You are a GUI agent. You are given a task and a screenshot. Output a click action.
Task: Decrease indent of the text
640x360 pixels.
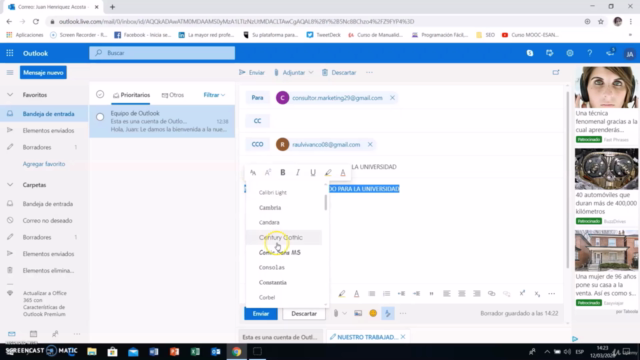tap(402, 293)
